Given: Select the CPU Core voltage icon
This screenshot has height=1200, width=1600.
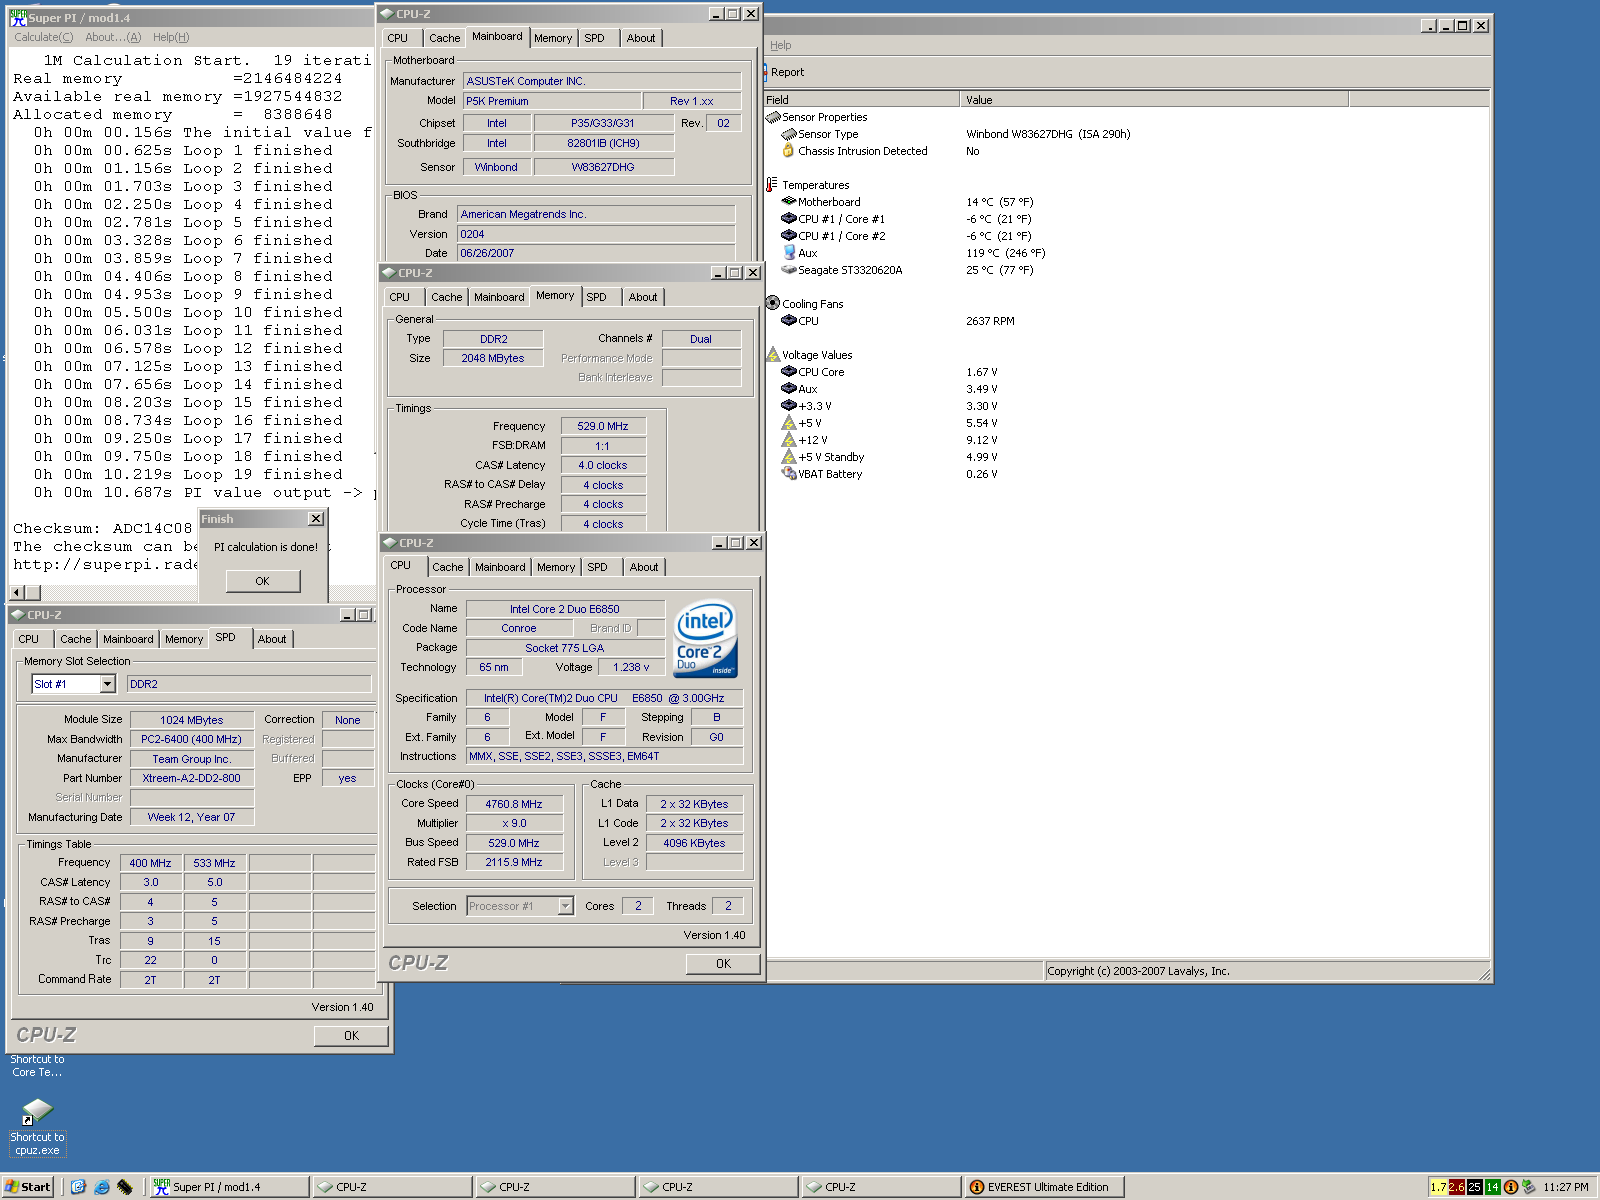Looking at the screenshot, I should 788,372.
